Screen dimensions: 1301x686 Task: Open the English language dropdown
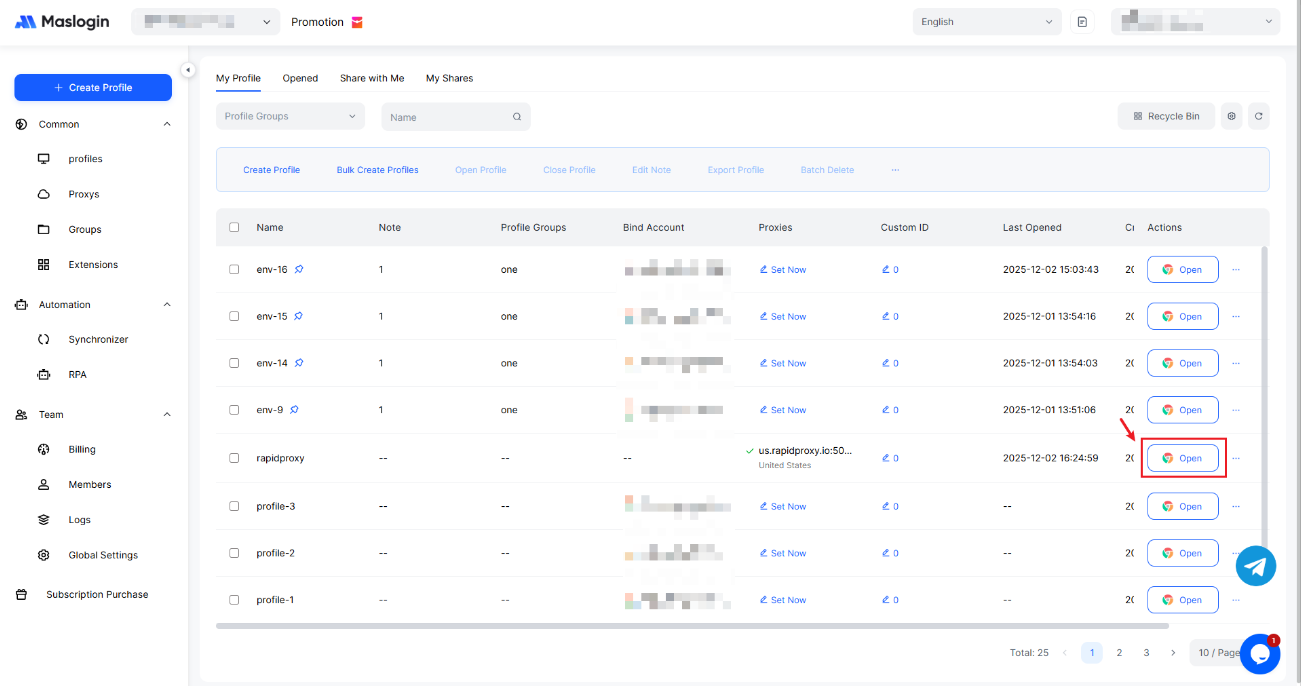[x=985, y=22]
